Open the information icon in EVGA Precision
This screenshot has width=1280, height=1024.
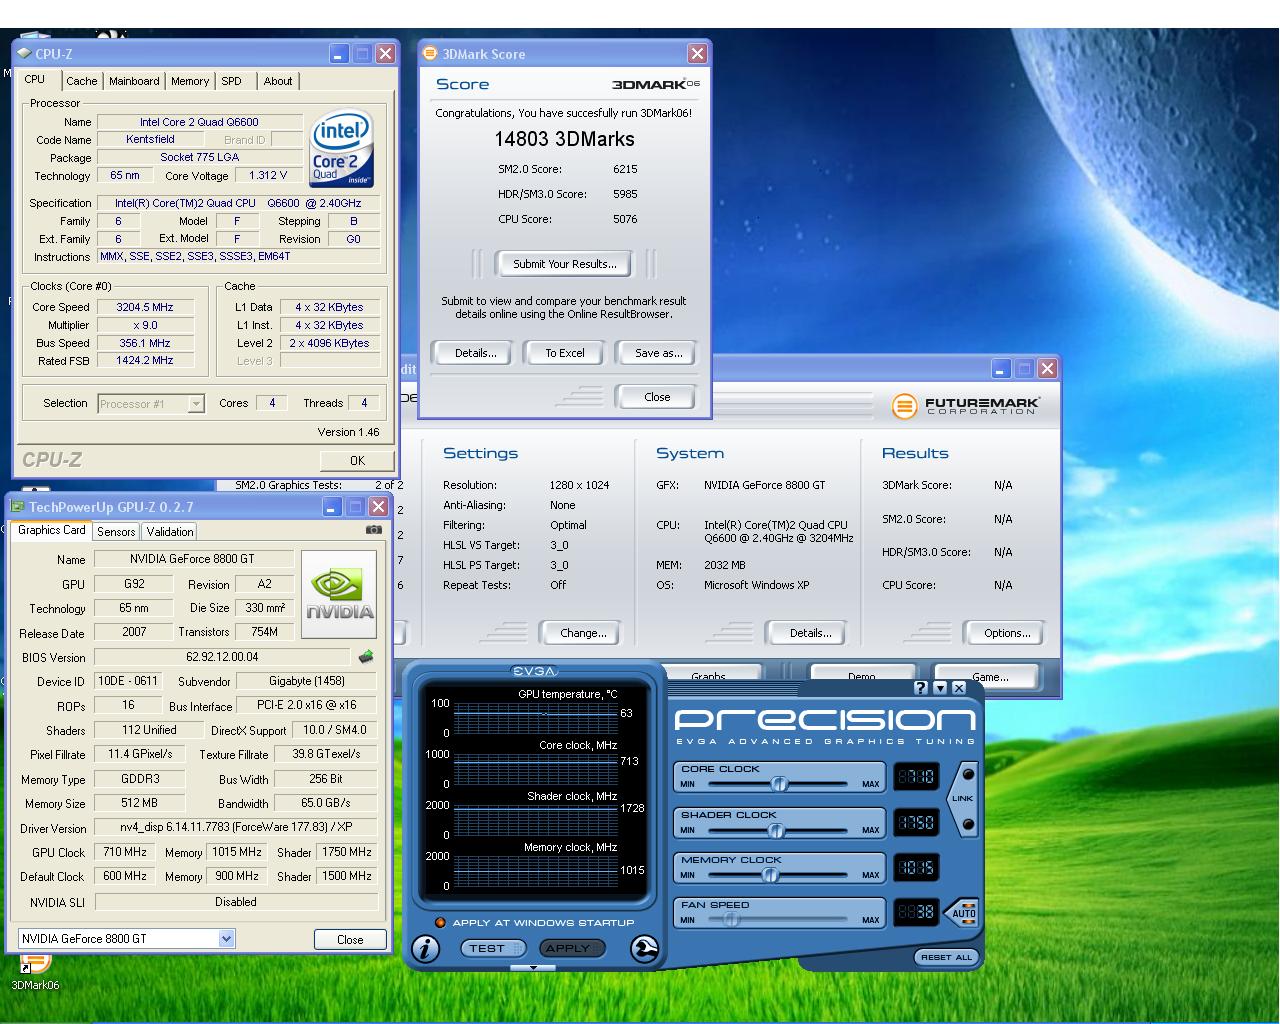[425, 949]
